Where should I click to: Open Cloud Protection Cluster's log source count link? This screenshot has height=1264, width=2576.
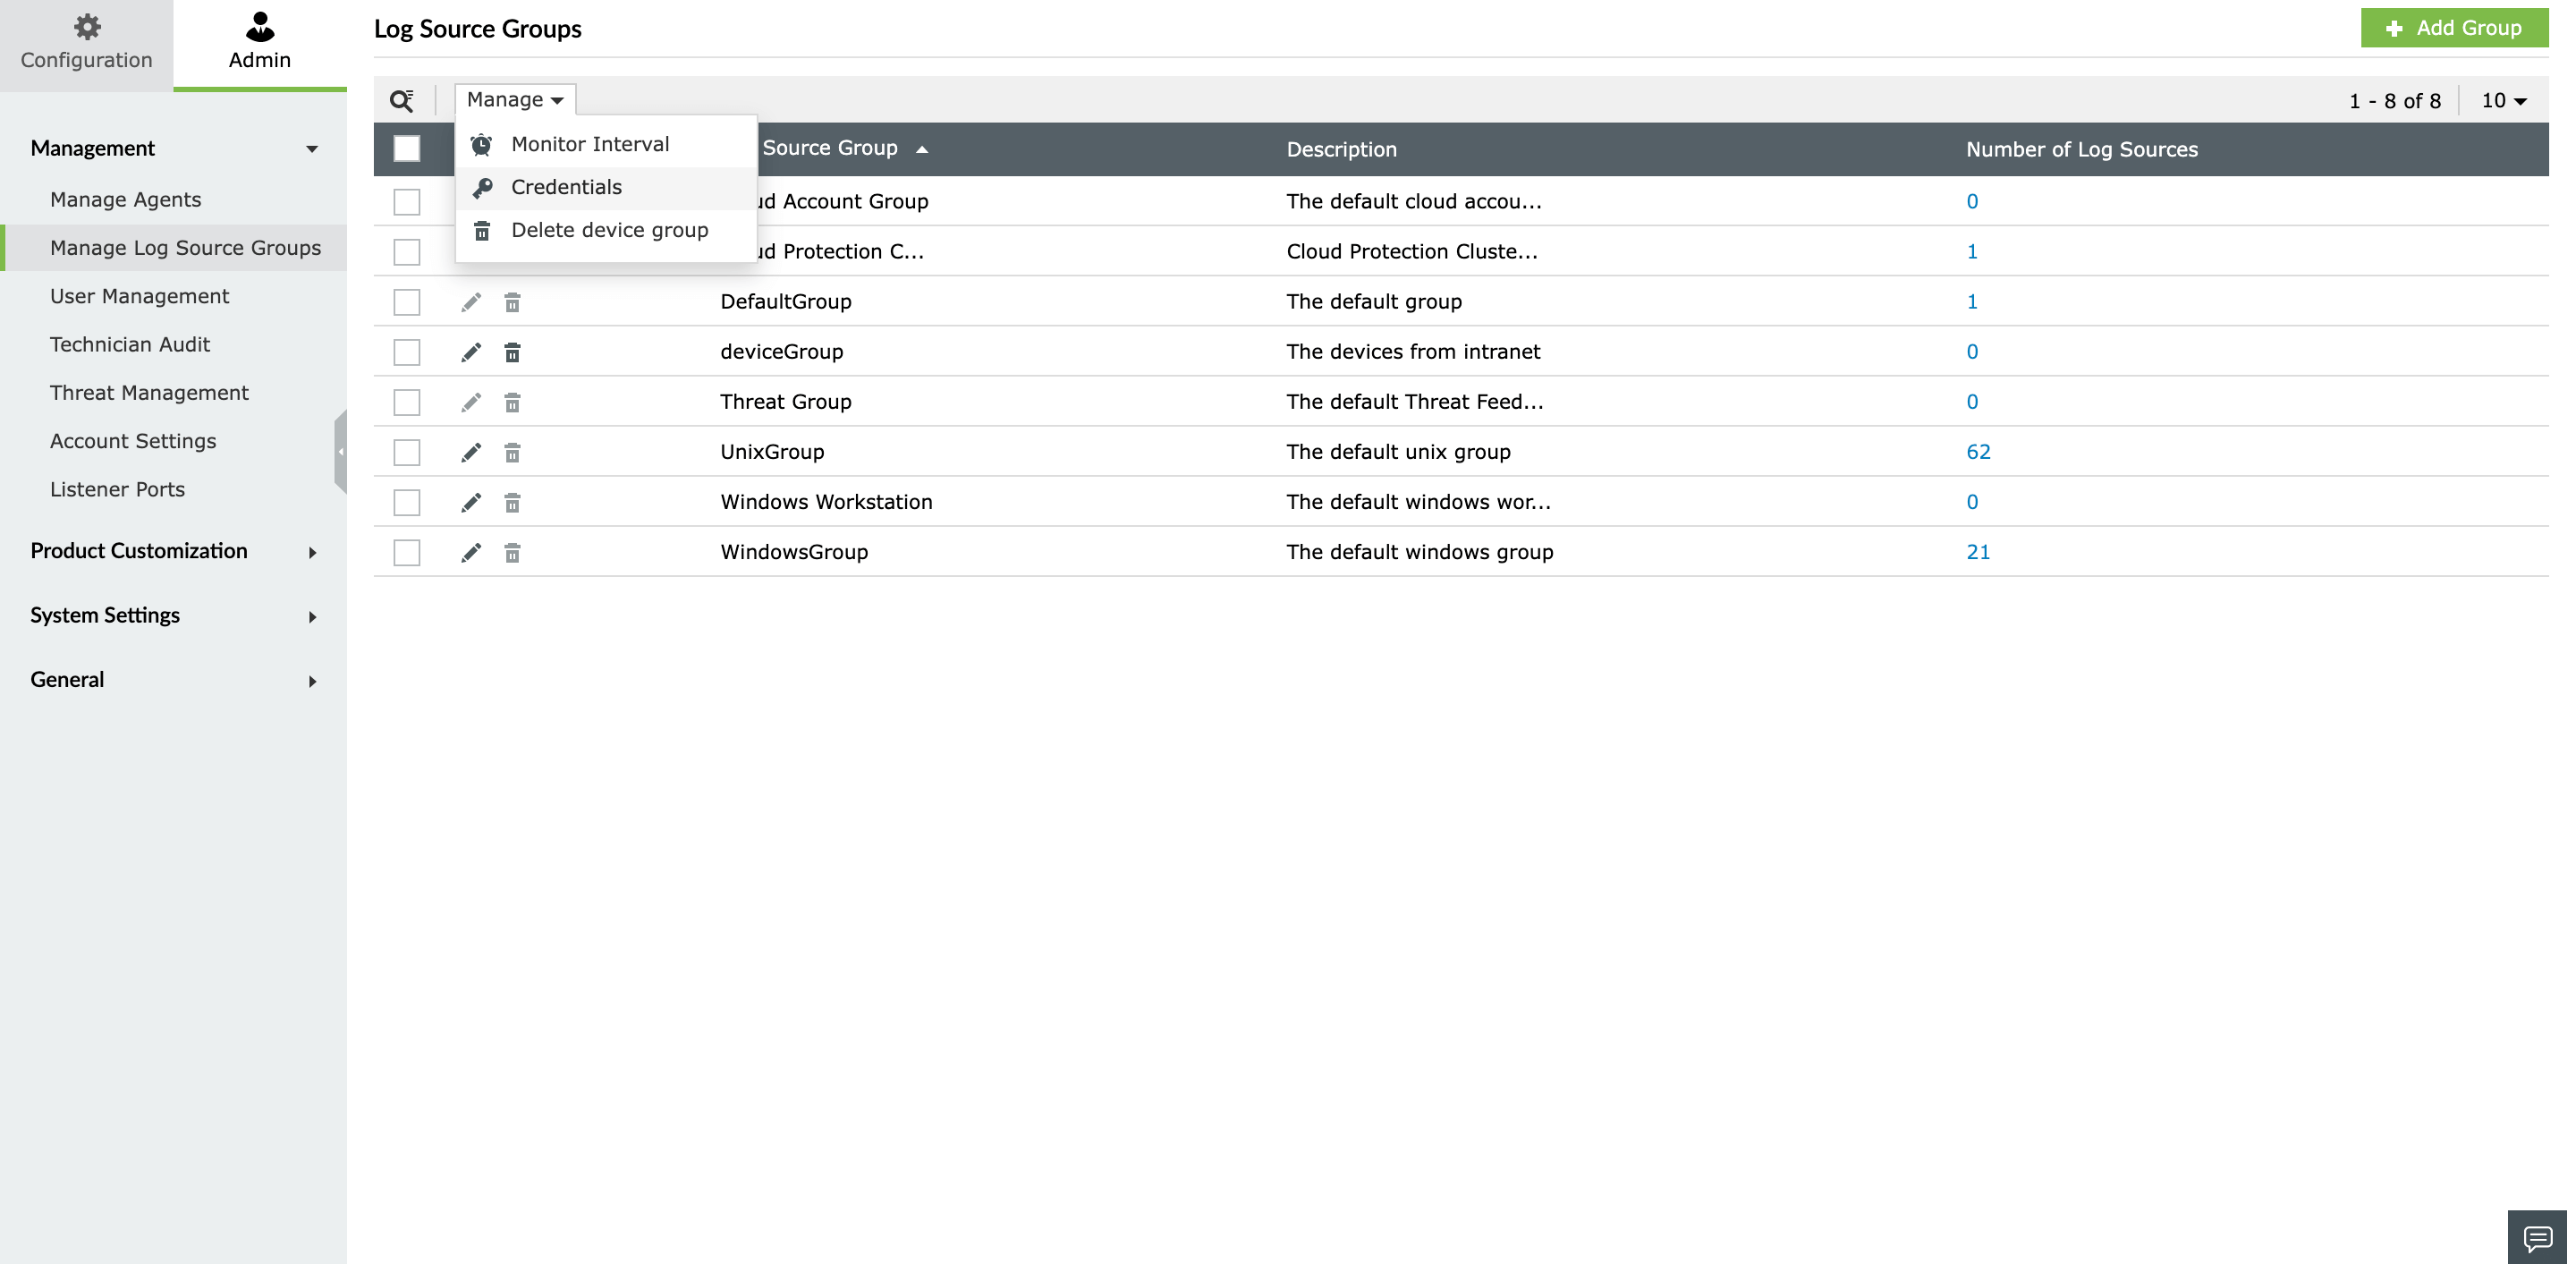(1972, 252)
